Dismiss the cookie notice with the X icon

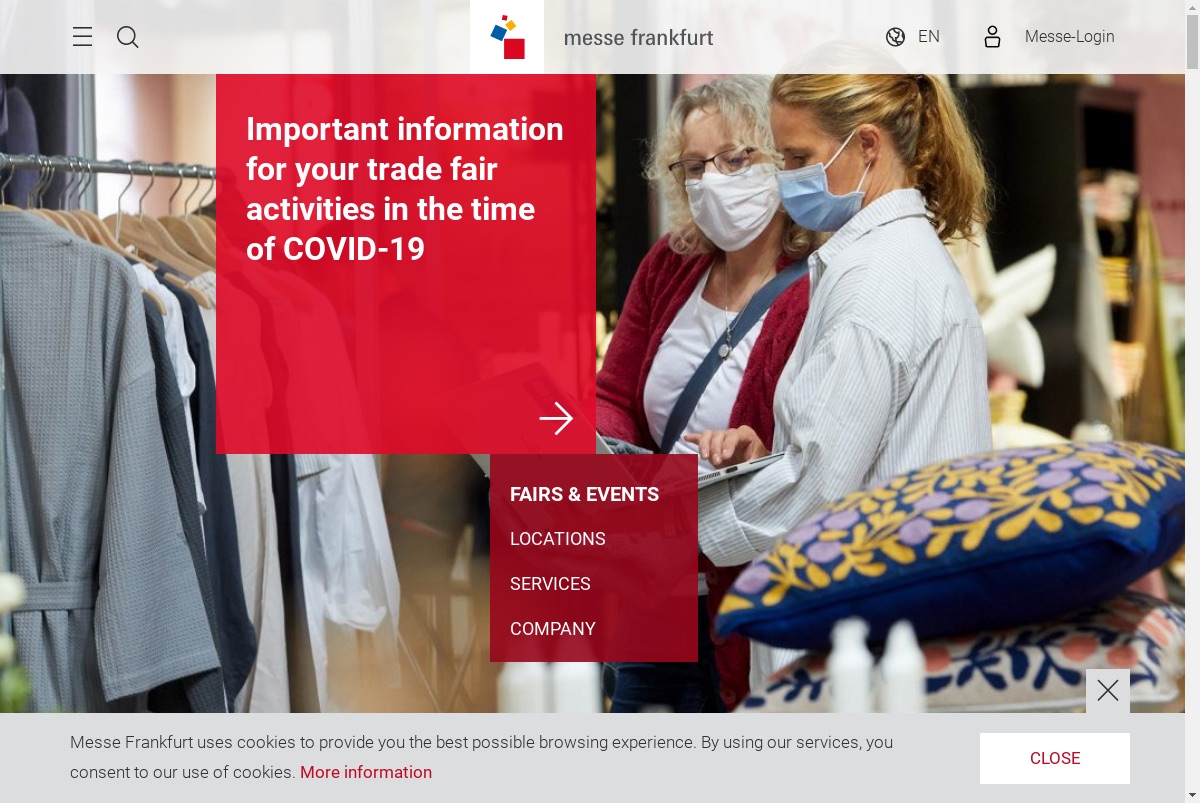tap(1108, 691)
